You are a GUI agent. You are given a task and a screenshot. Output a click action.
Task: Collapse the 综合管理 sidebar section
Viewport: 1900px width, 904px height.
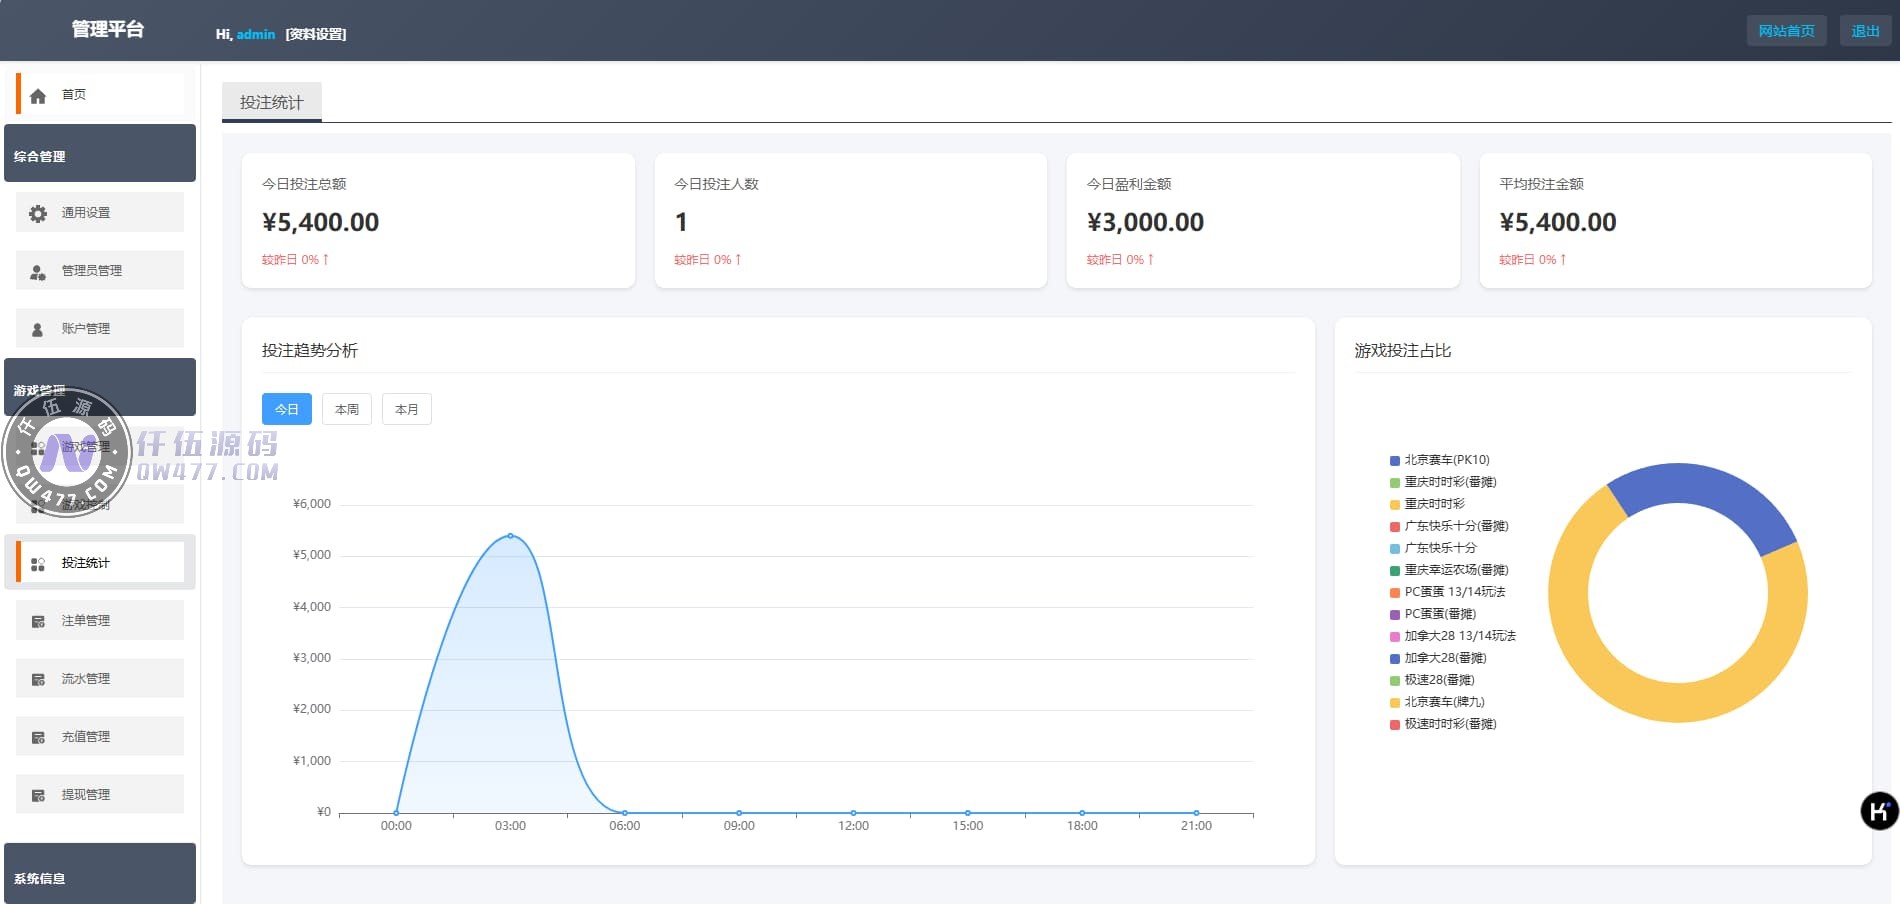[x=100, y=155]
